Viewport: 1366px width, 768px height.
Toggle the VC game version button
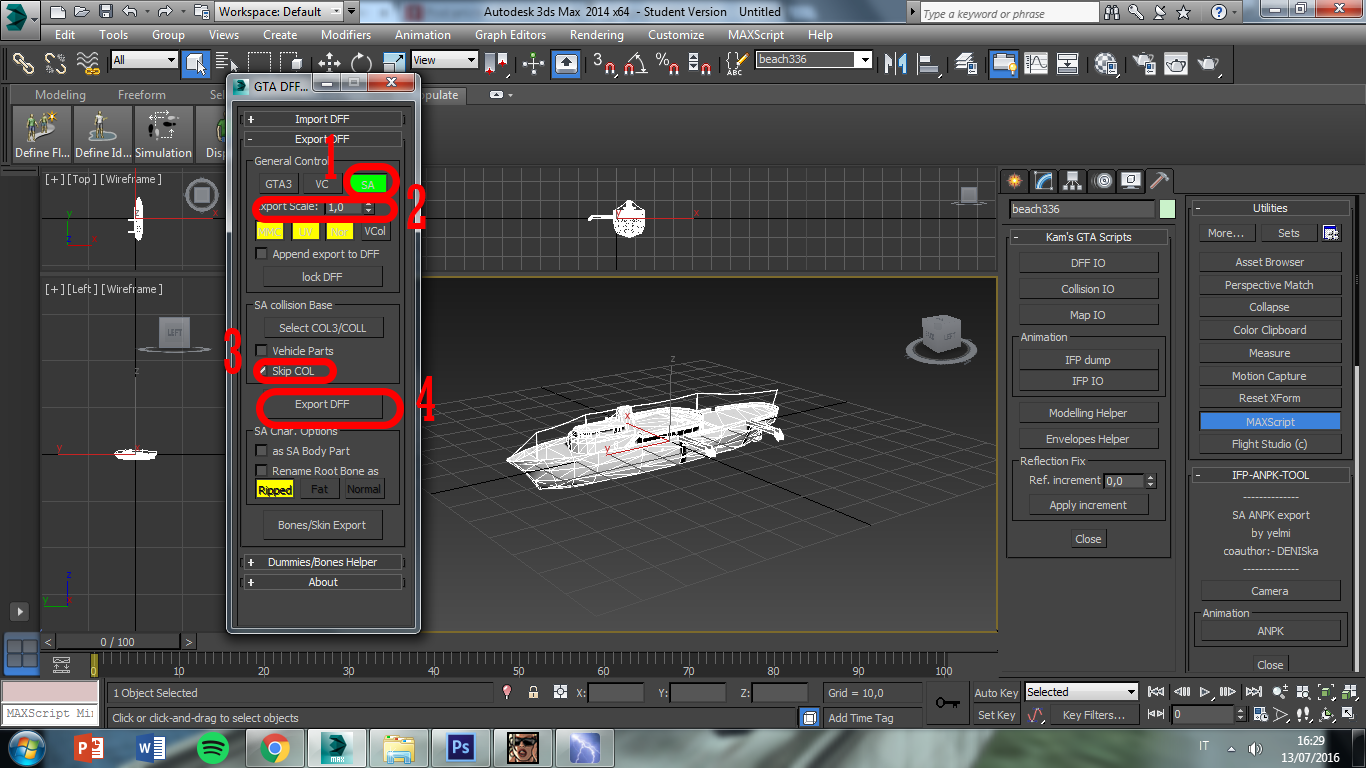[x=322, y=184]
